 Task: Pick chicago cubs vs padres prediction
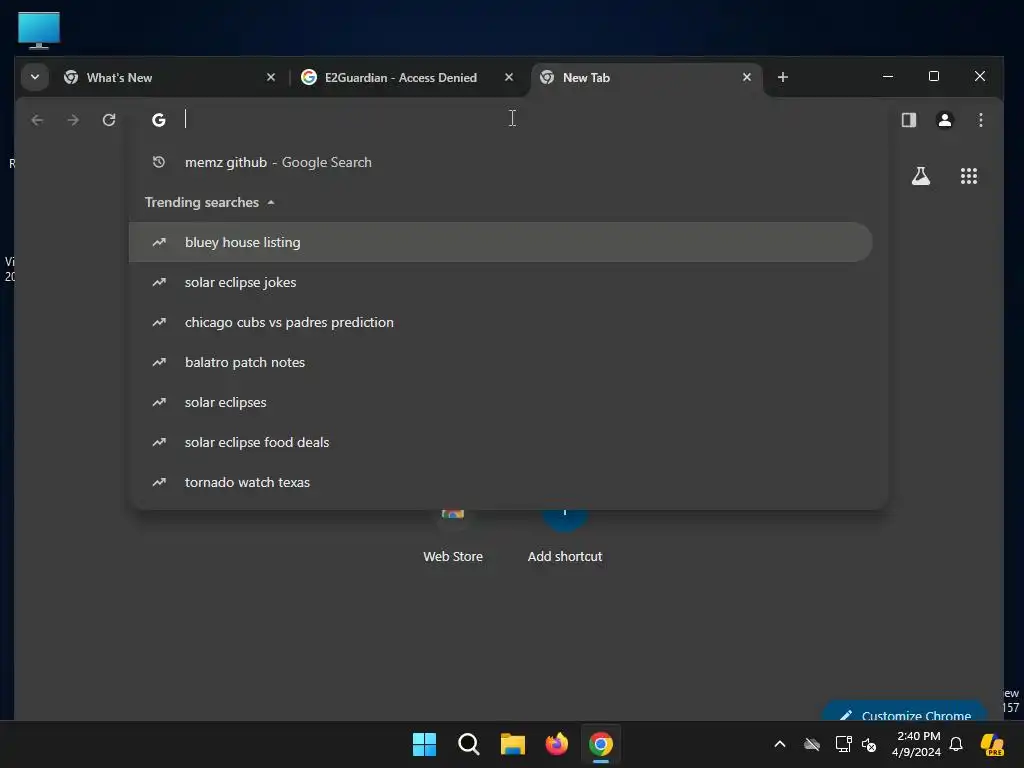(501, 323)
